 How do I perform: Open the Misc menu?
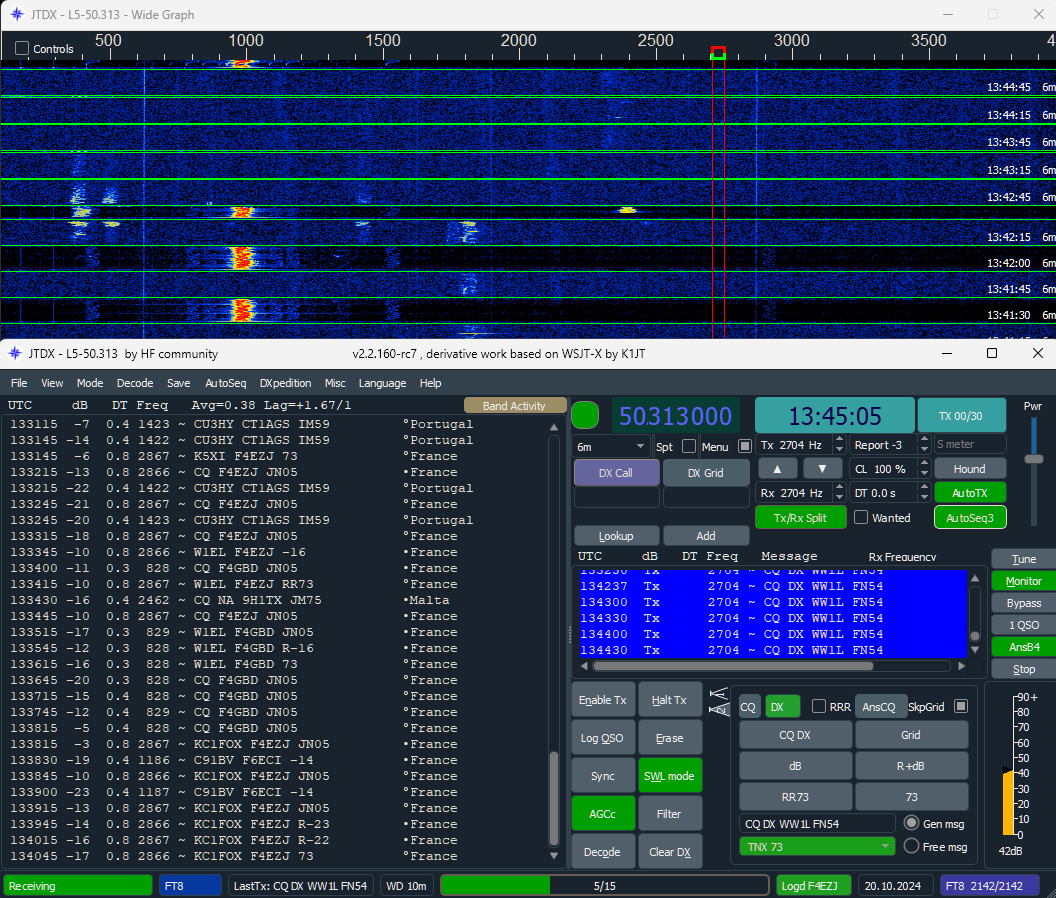click(x=335, y=383)
